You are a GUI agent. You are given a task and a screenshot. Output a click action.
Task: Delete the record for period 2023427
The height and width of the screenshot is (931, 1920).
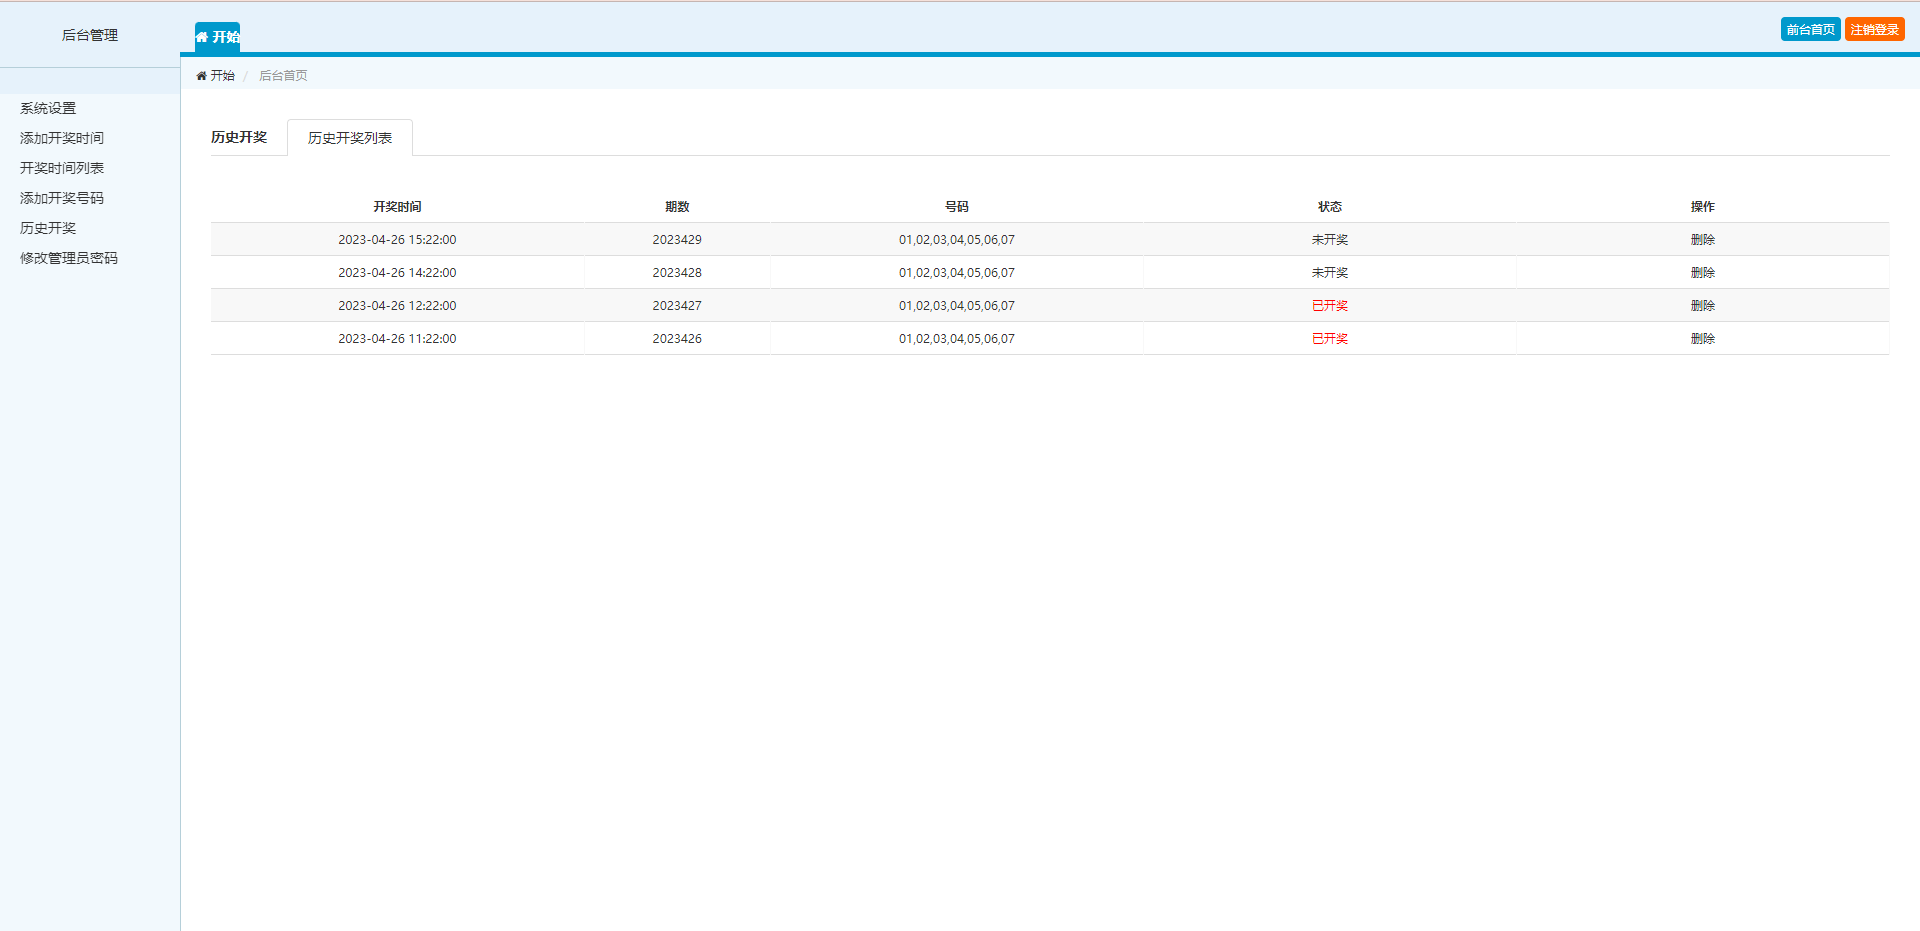(1702, 306)
